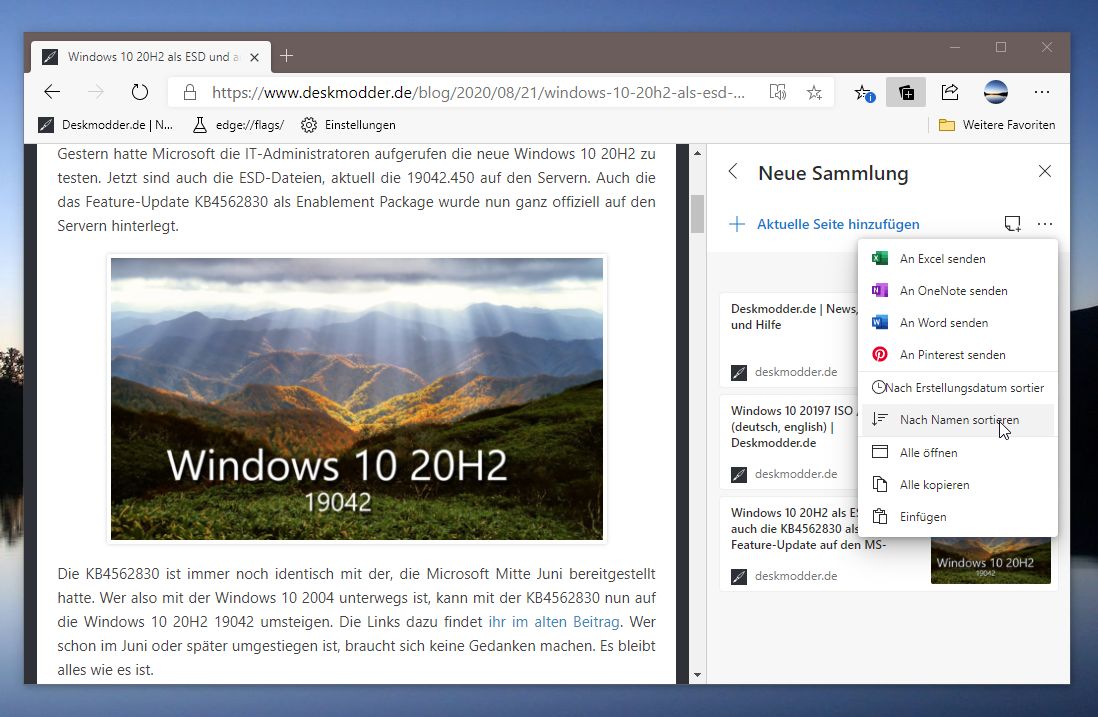This screenshot has width=1098, height=717.
Task: Close the Windows 10 20H2 tab
Action: click(x=255, y=57)
